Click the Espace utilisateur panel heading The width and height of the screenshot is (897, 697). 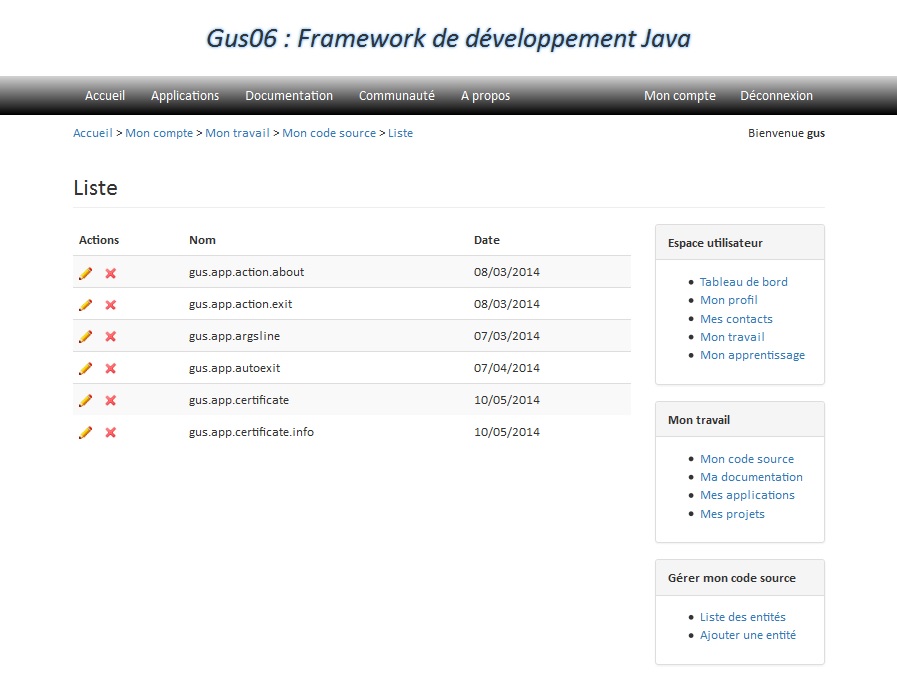click(x=715, y=243)
